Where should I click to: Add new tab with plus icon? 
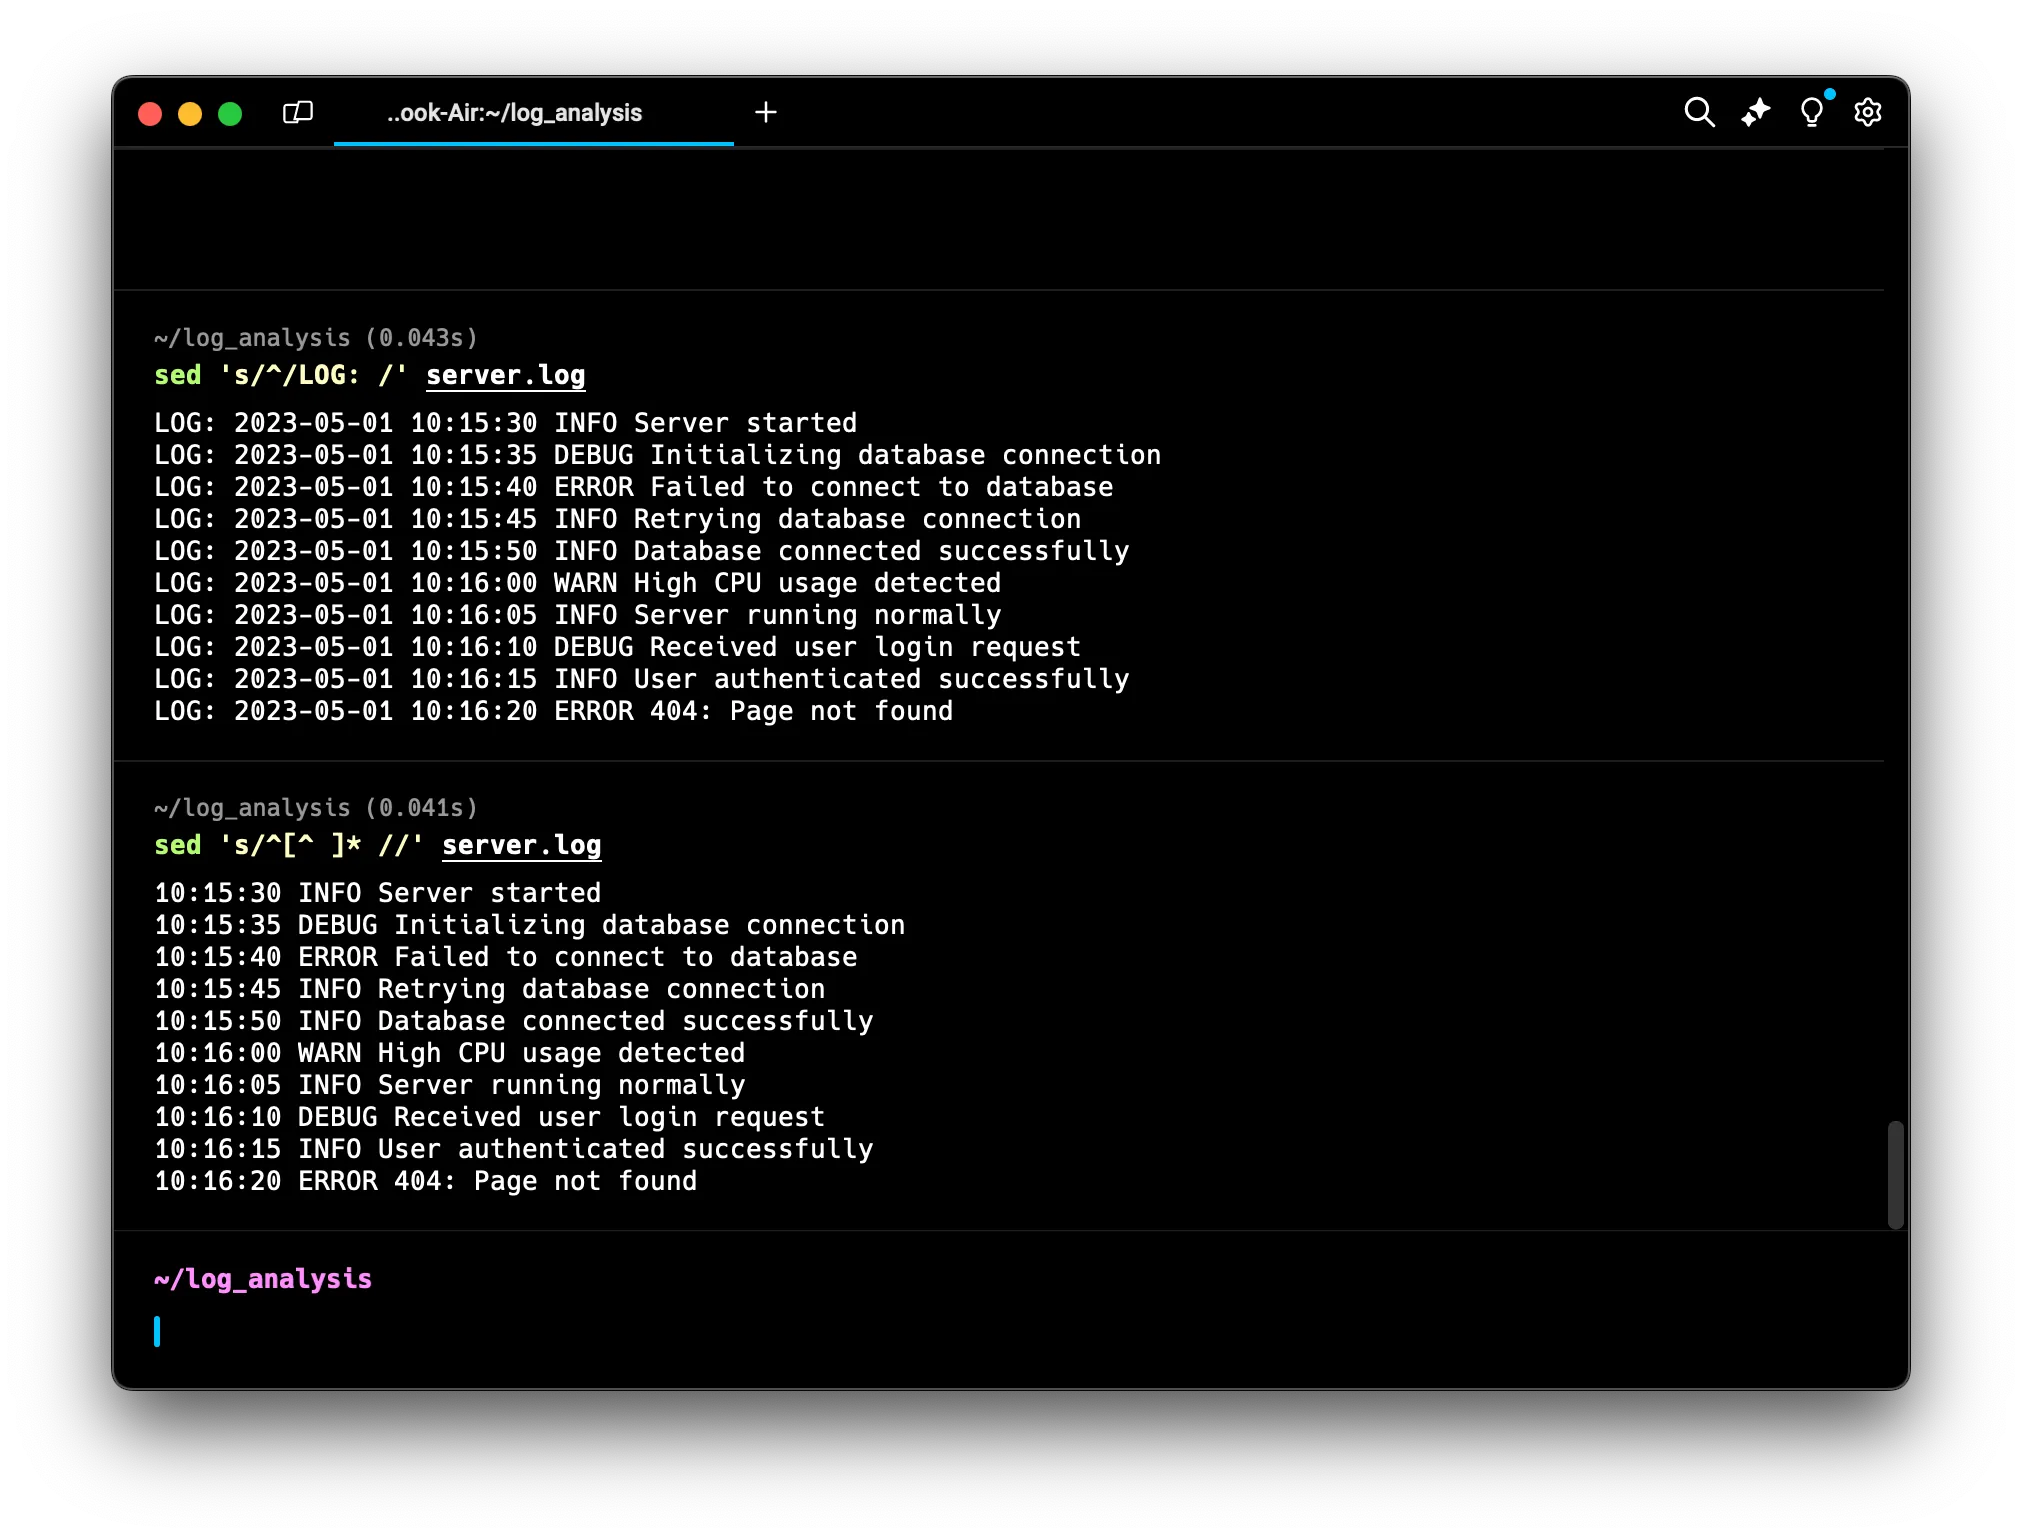tap(766, 112)
